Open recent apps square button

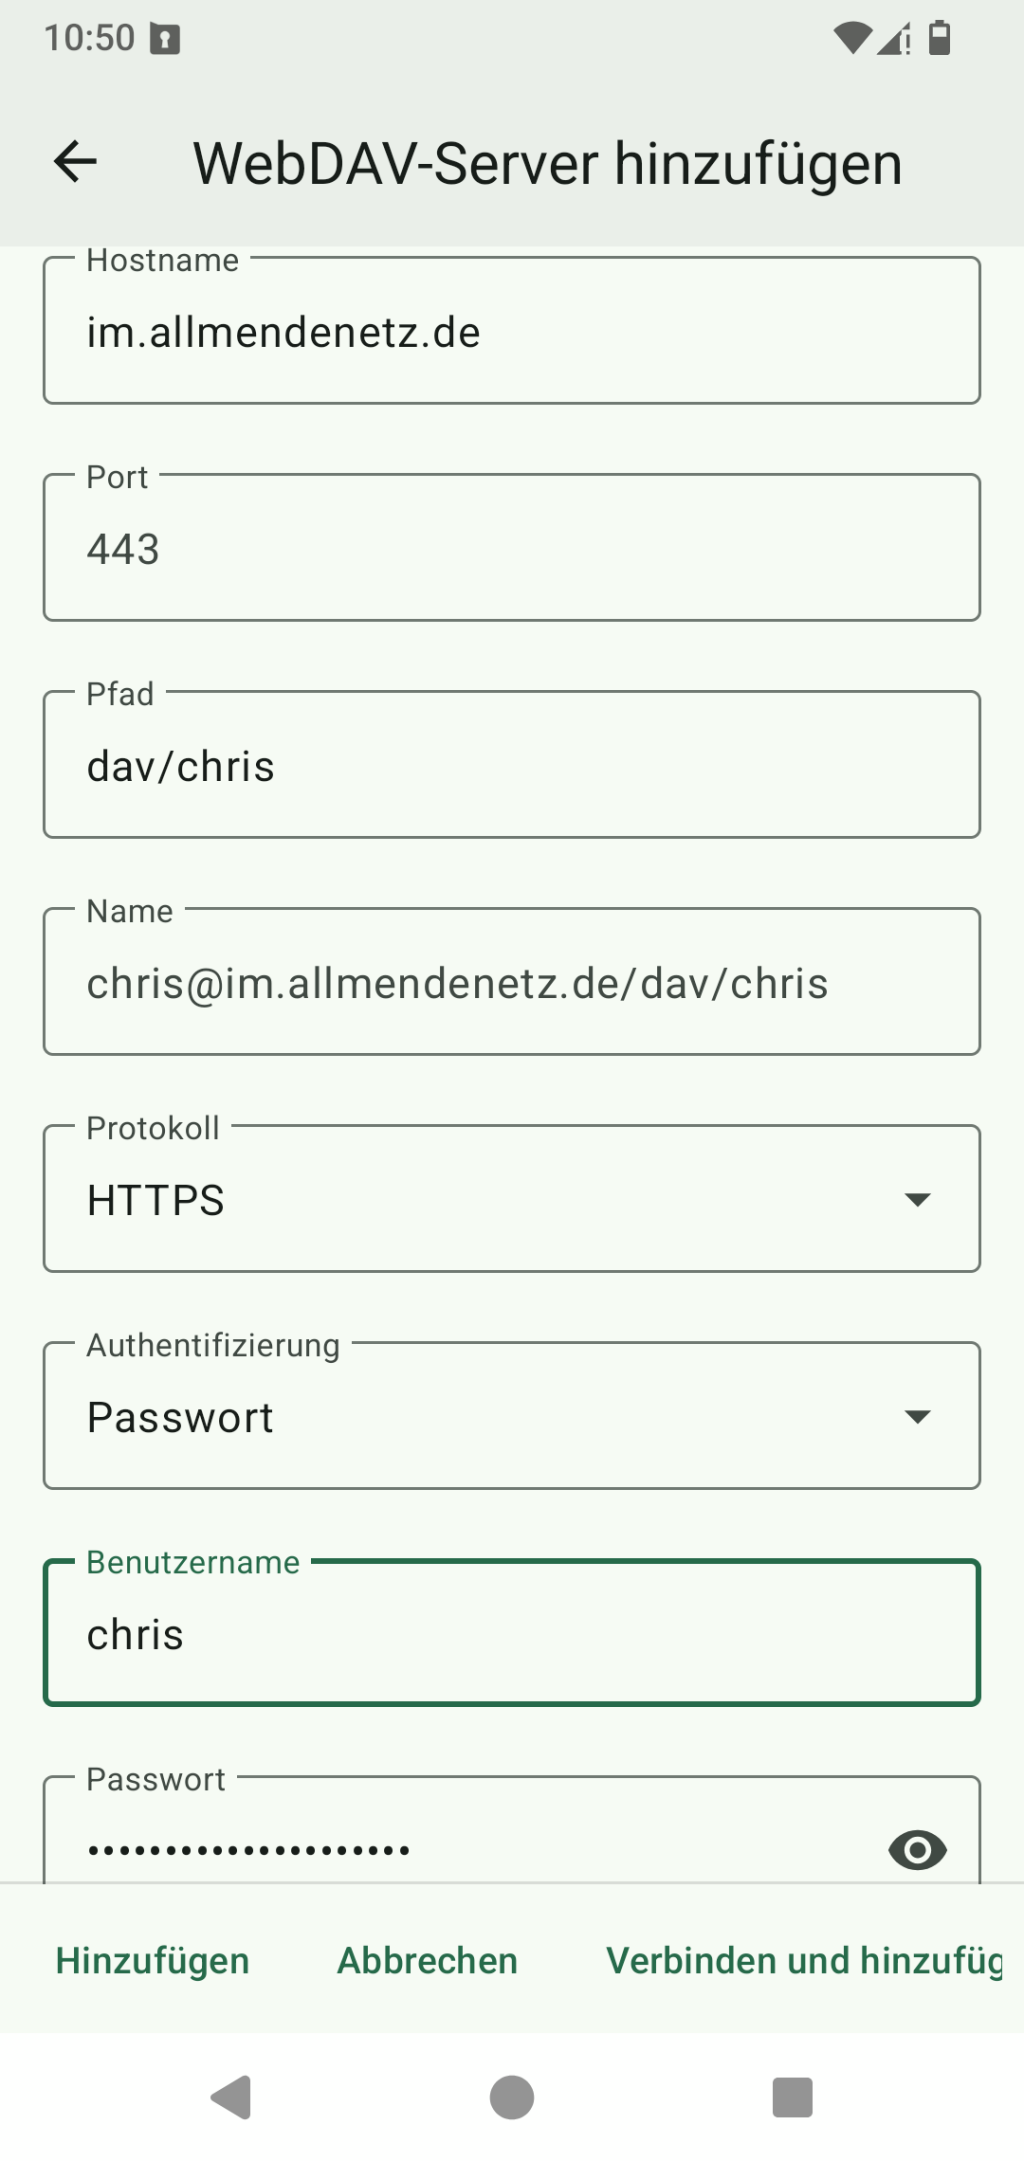(792, 2097)
